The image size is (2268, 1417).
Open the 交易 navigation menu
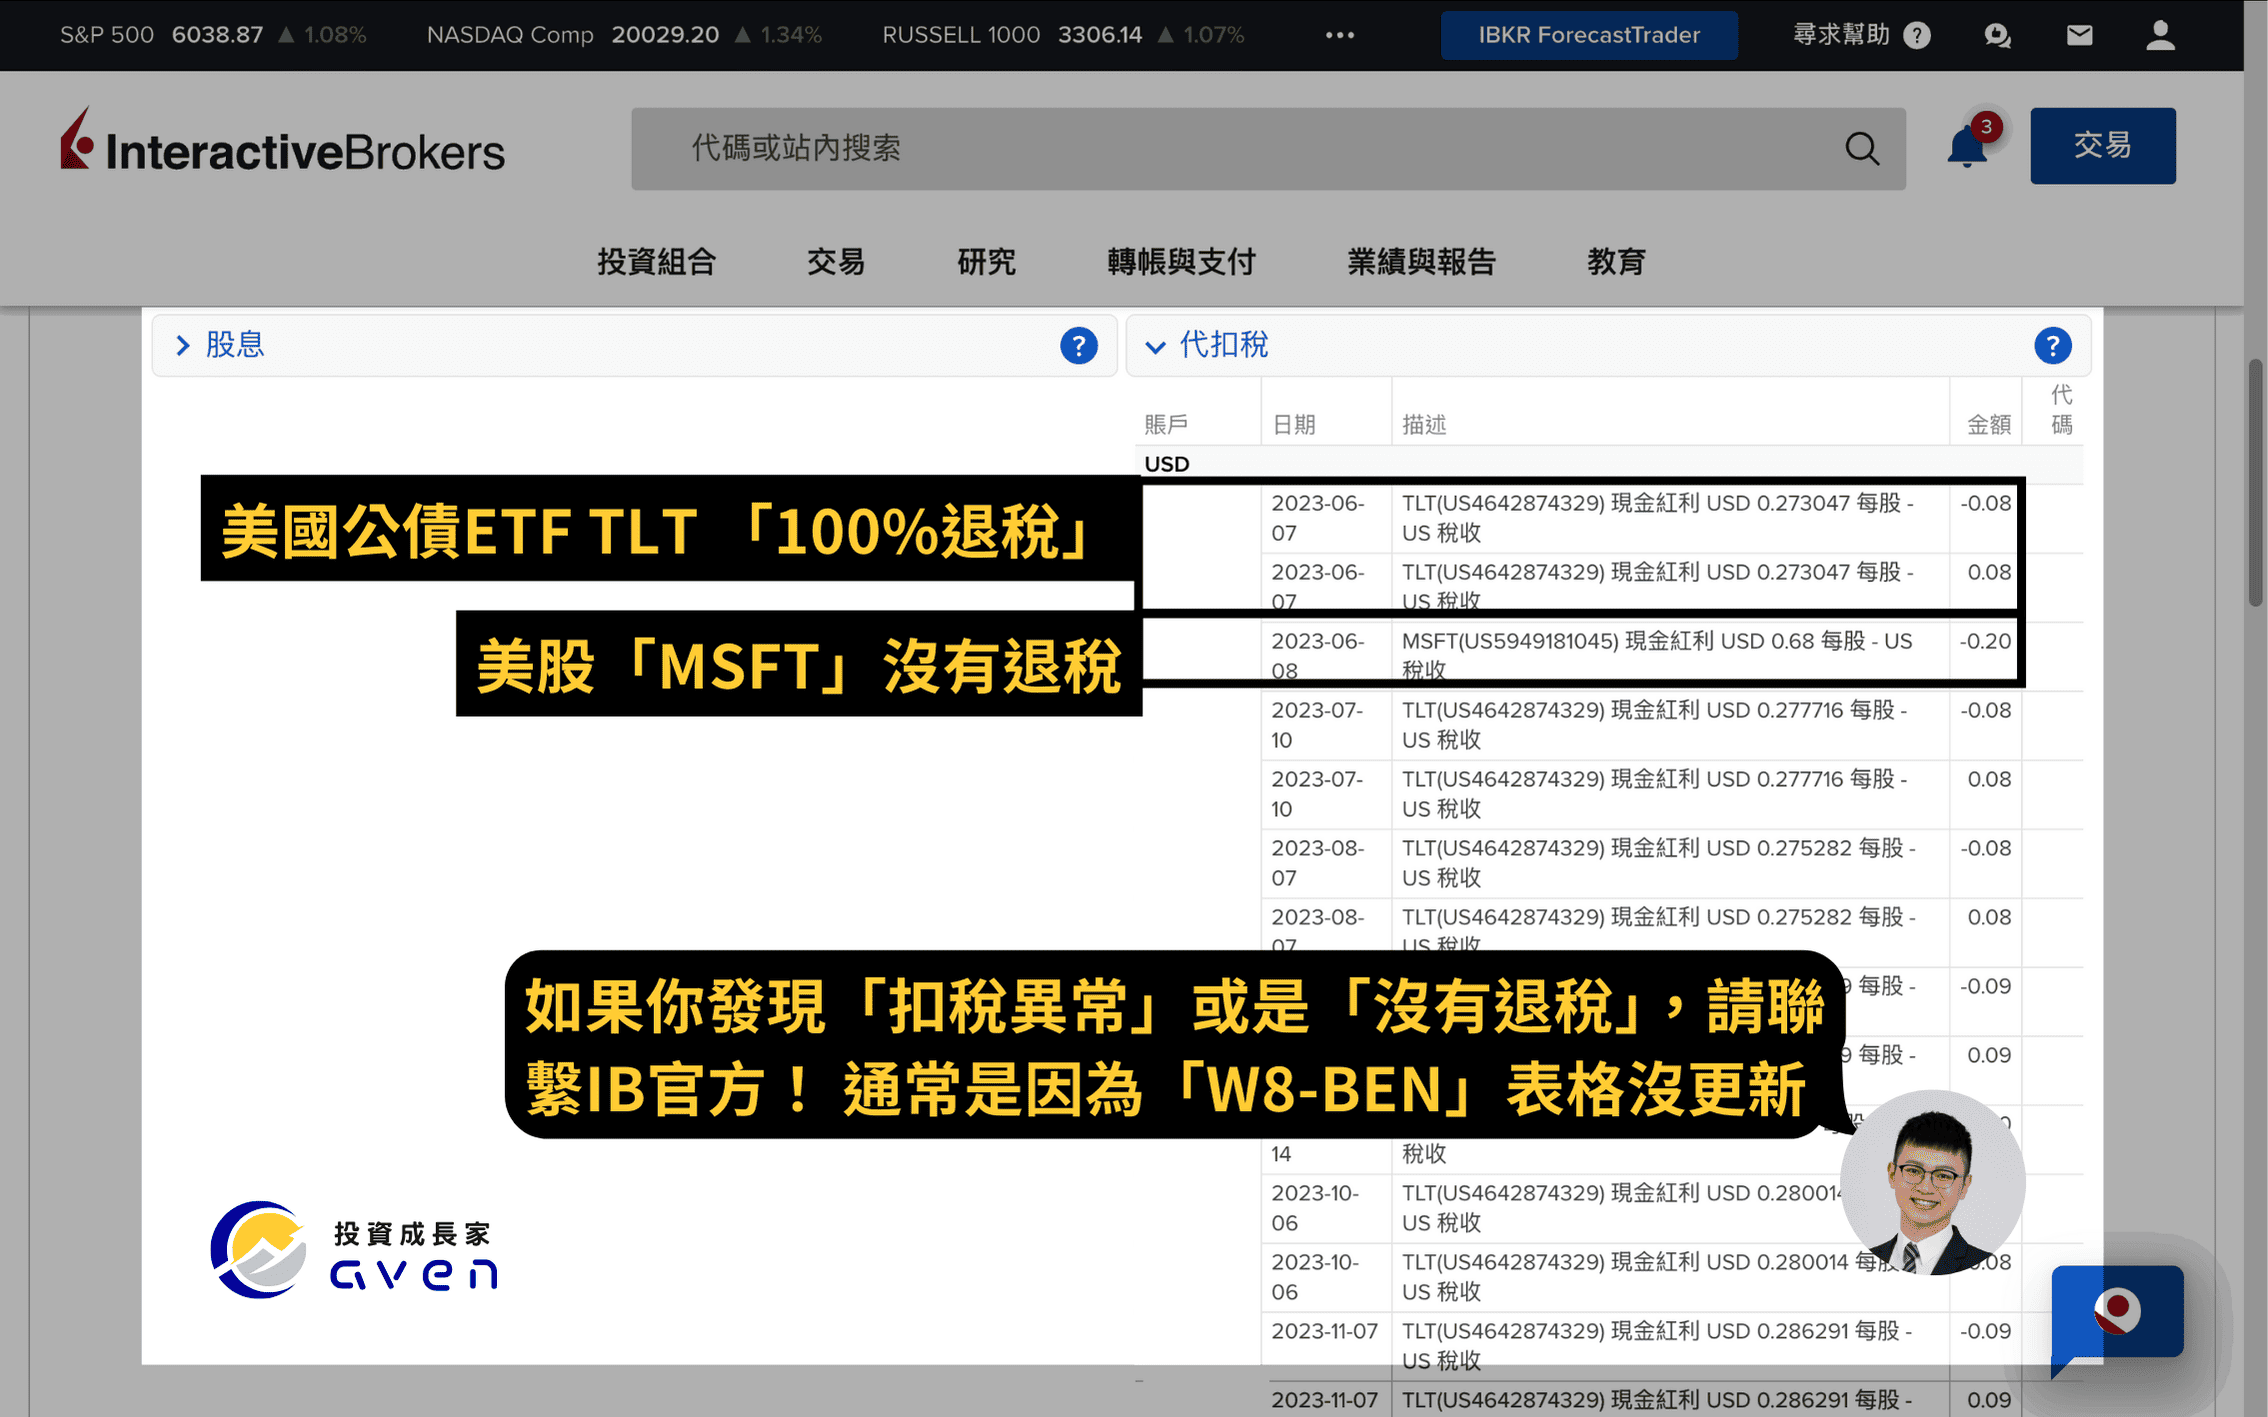[836, 262]
